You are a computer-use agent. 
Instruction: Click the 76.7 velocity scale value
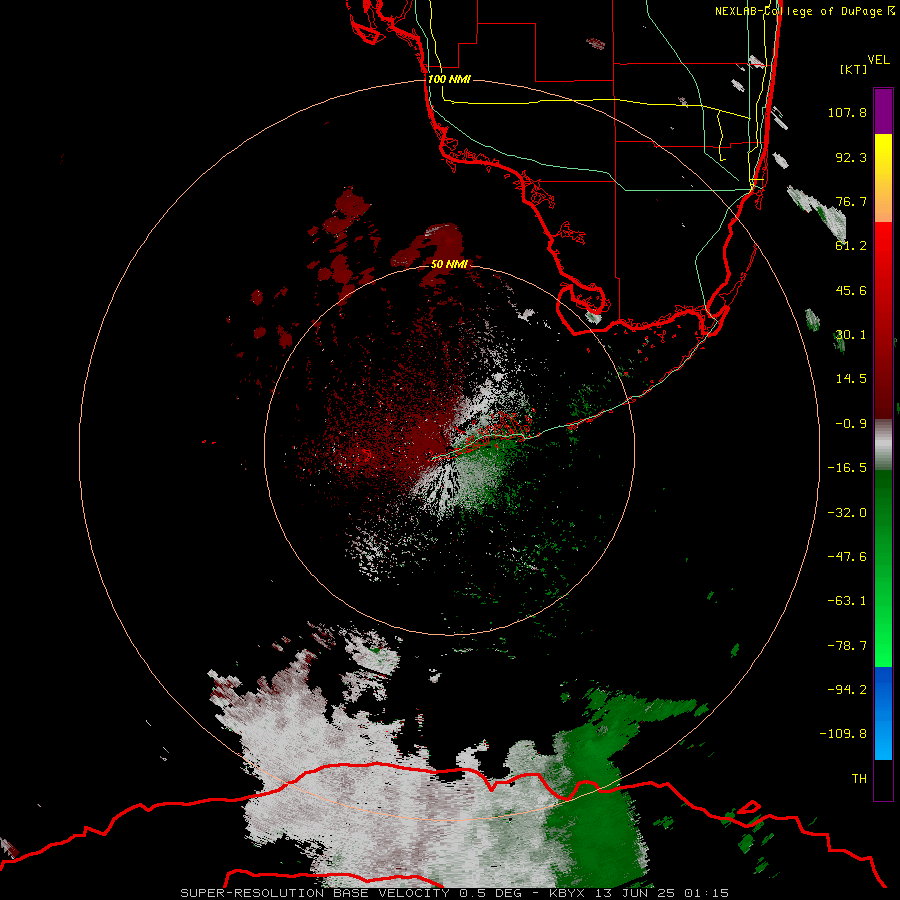(x=851, y=201)
